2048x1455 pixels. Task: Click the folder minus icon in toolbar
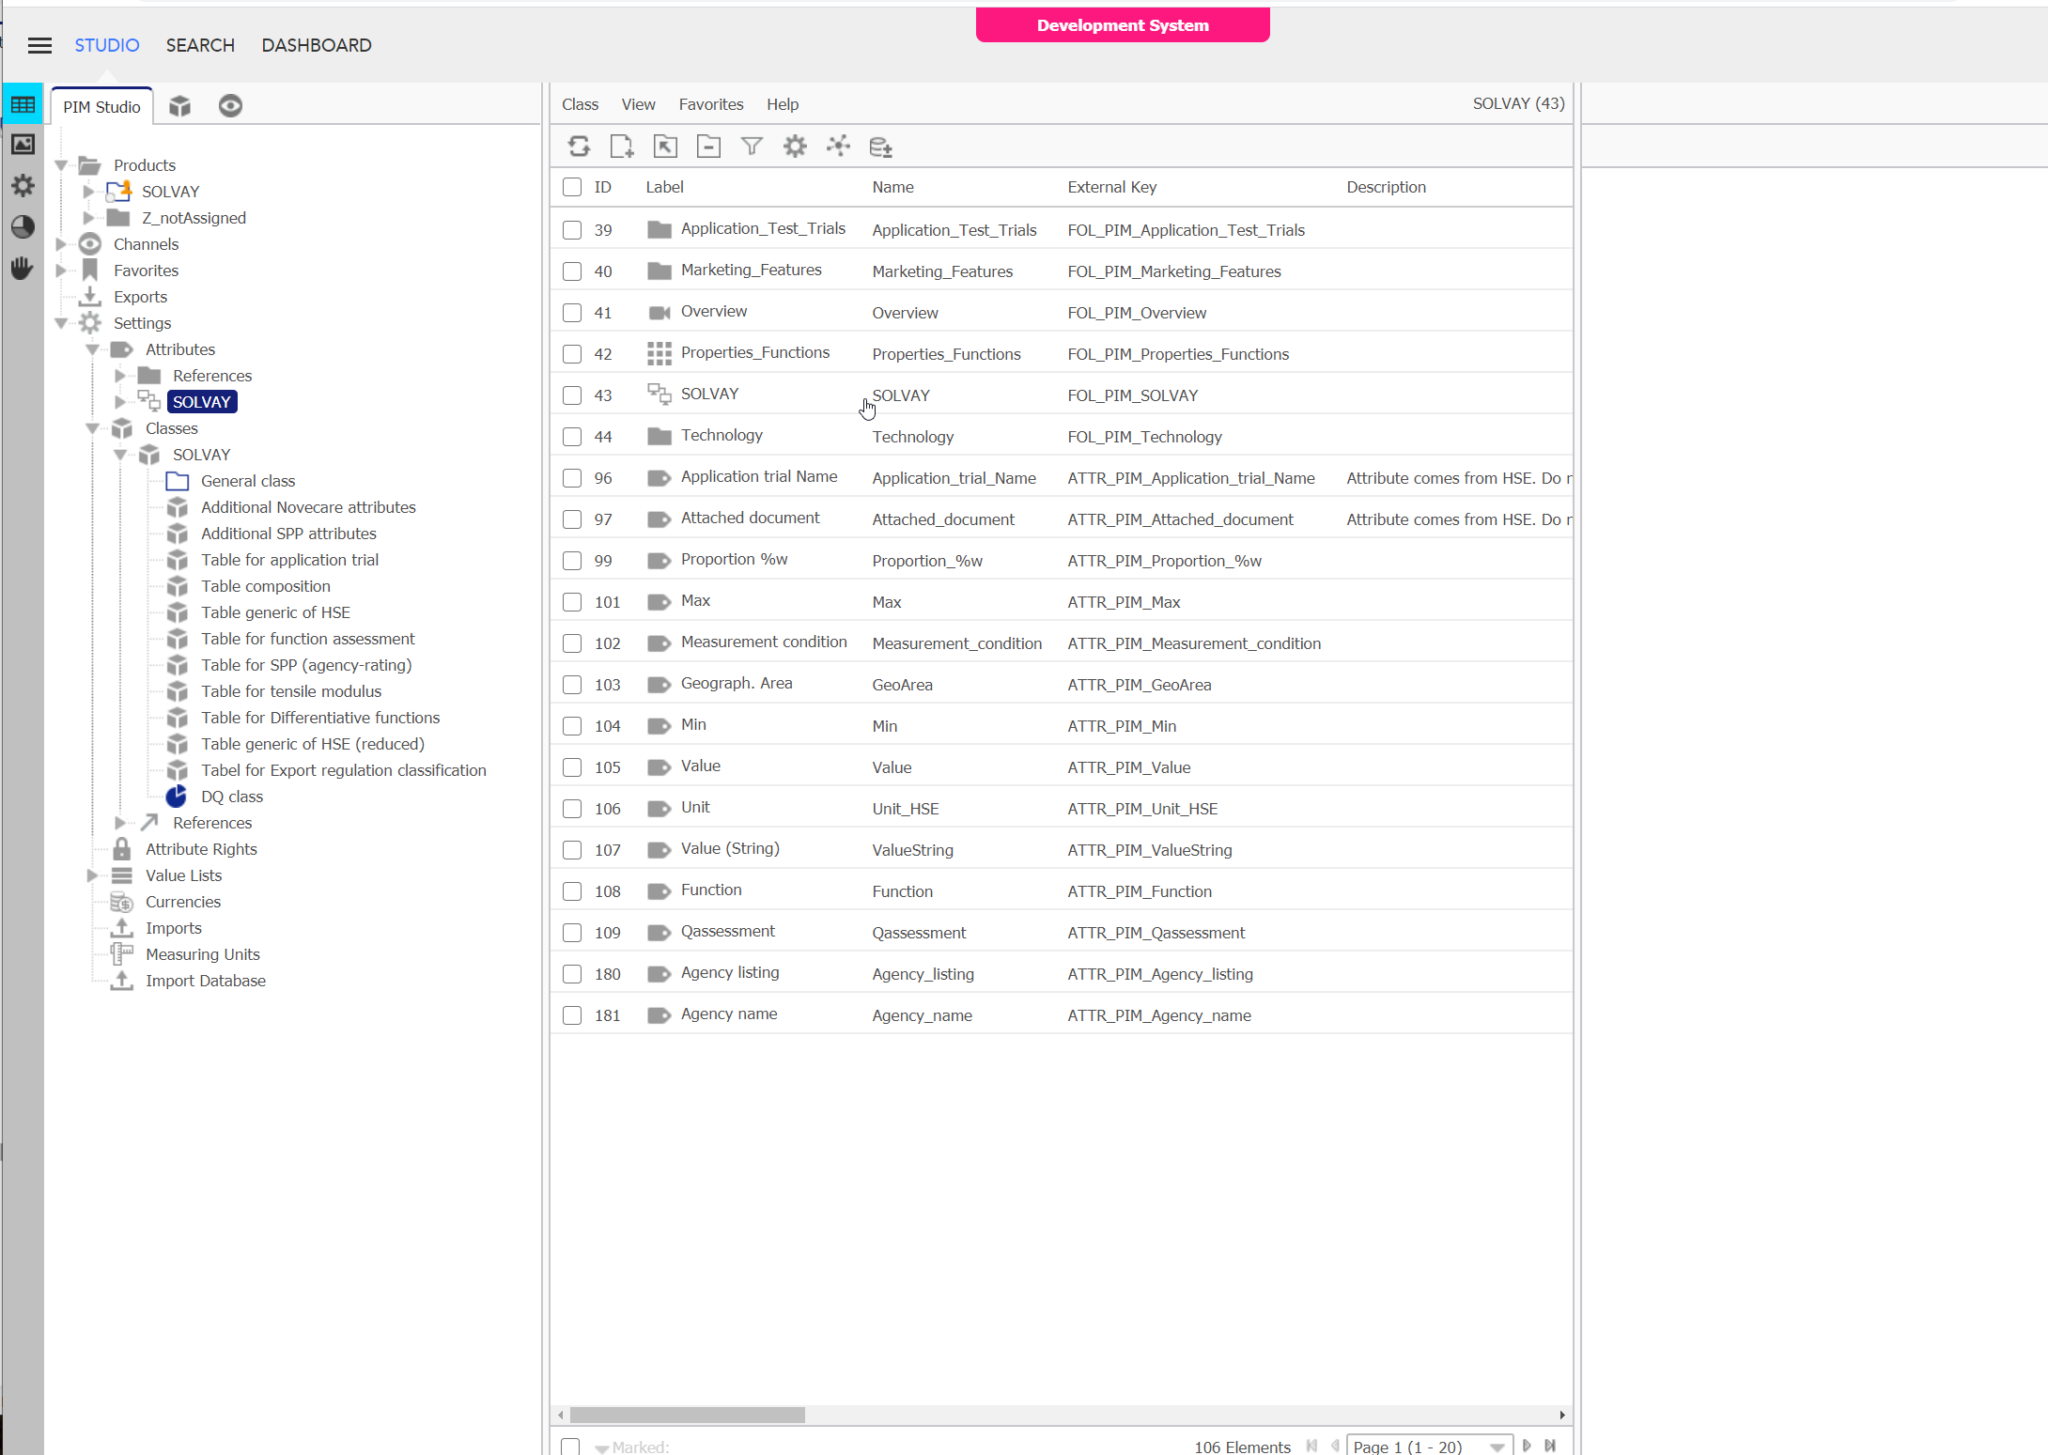click(x=708, y=147)
